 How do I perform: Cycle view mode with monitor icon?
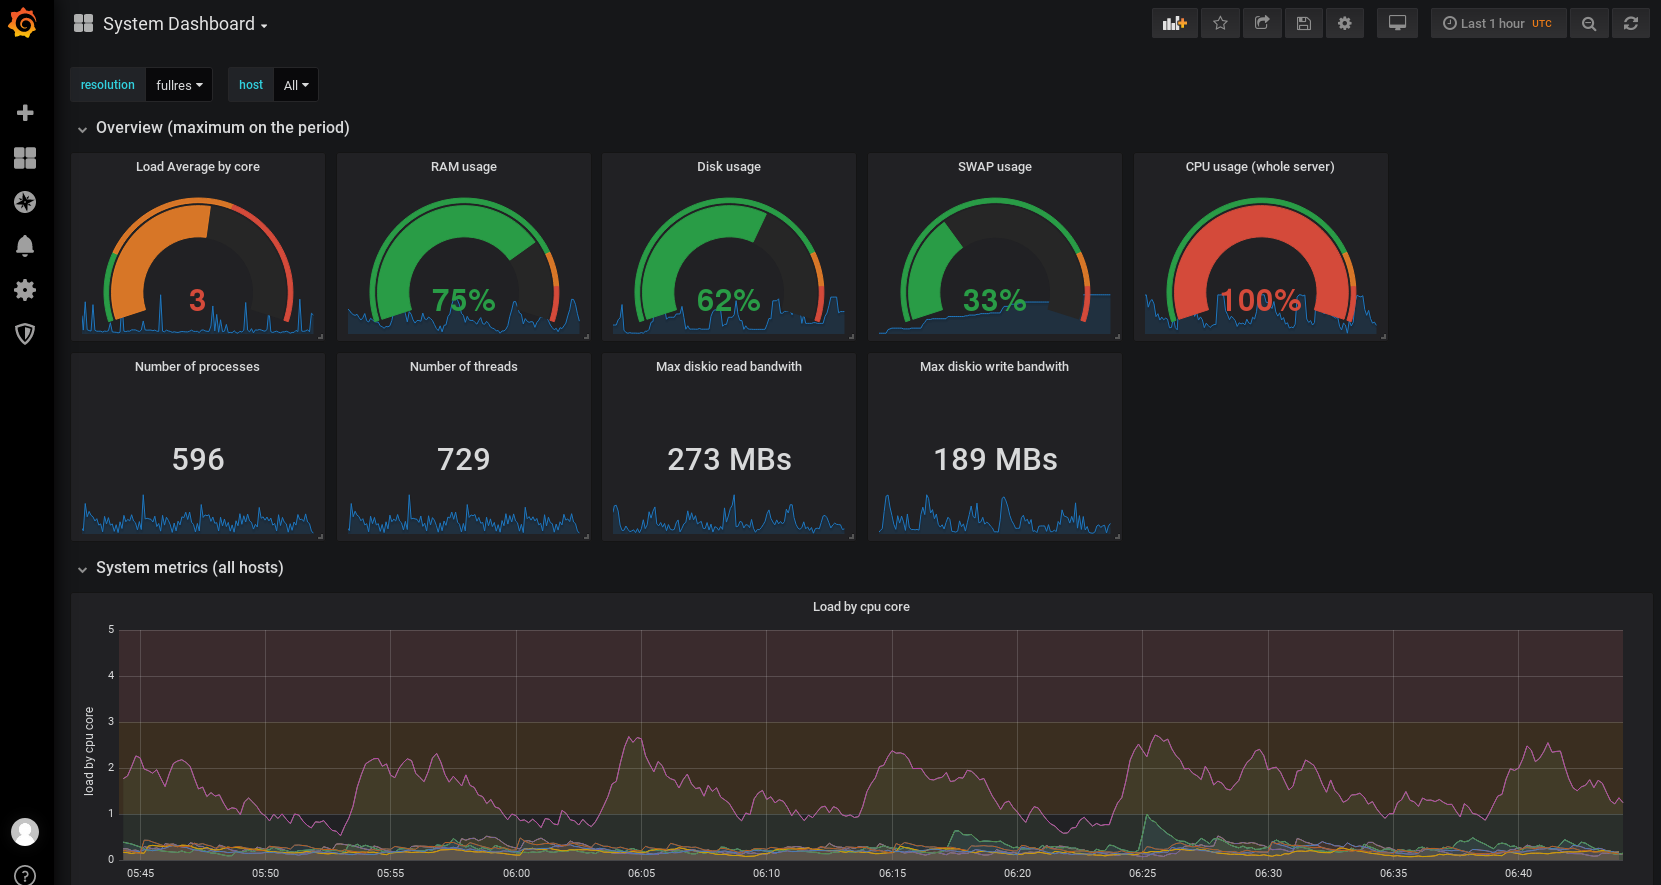[x=1397, y=23]
